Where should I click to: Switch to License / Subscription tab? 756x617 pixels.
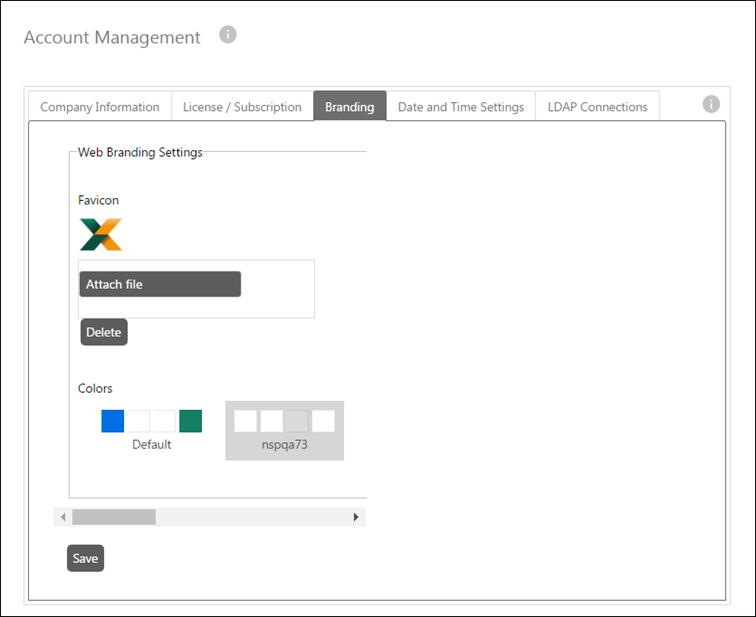pos(242,107)
